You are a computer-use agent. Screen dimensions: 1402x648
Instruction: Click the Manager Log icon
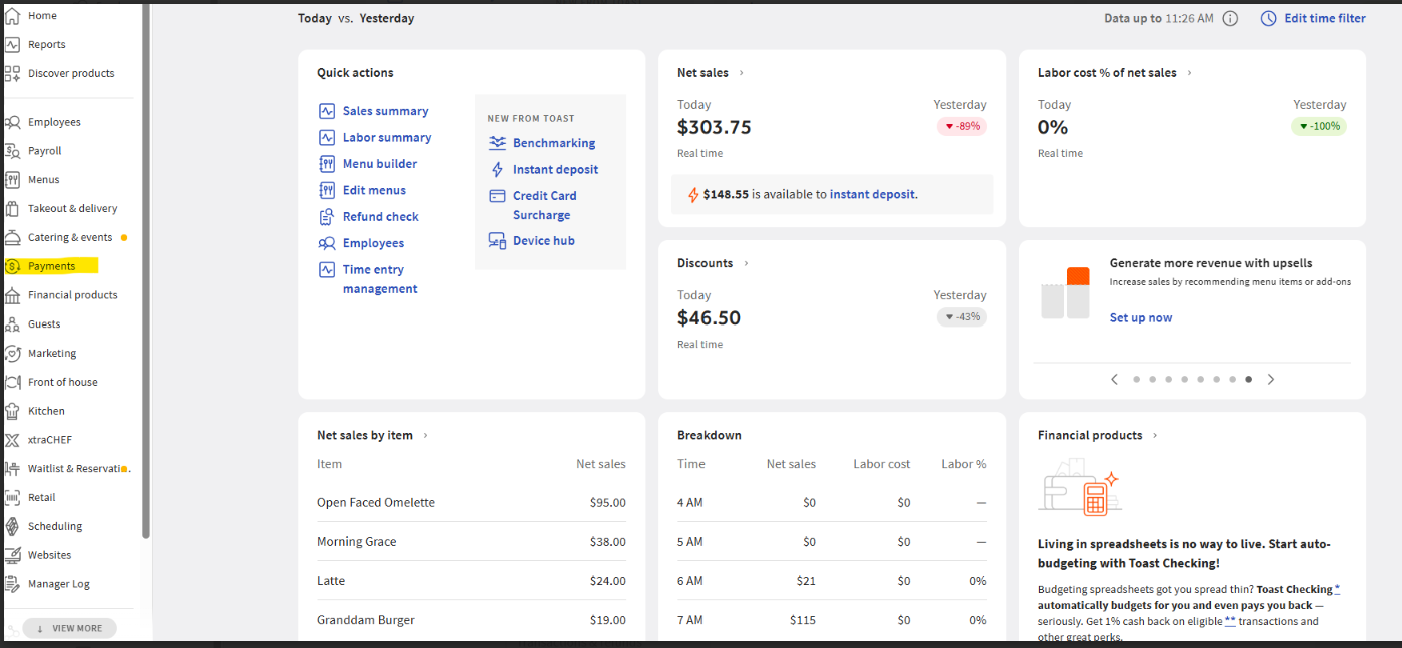click(13, 584)
